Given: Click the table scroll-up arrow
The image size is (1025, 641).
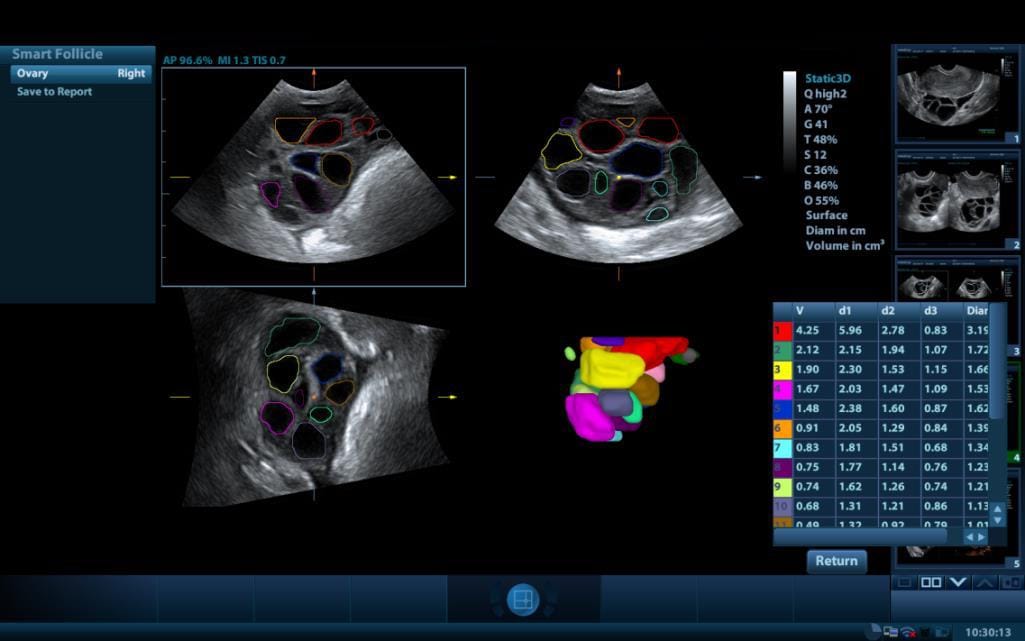Looking at the screenshot, I should tap(998, 508).
